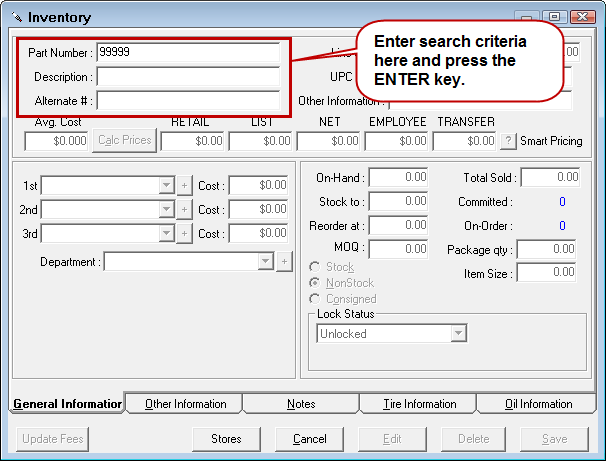Click the plus button beside 2nd vendor

[x=184, y=209]
